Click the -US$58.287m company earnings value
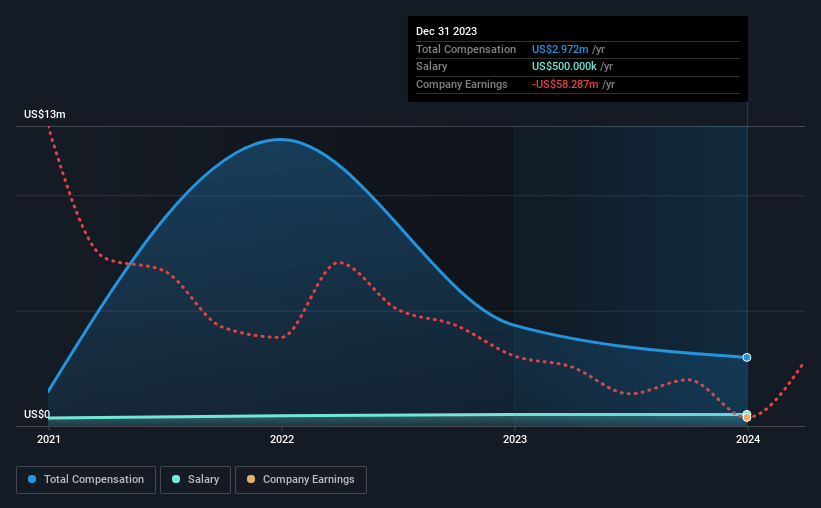This screenshot has height=508, width=821. point(565,84)
